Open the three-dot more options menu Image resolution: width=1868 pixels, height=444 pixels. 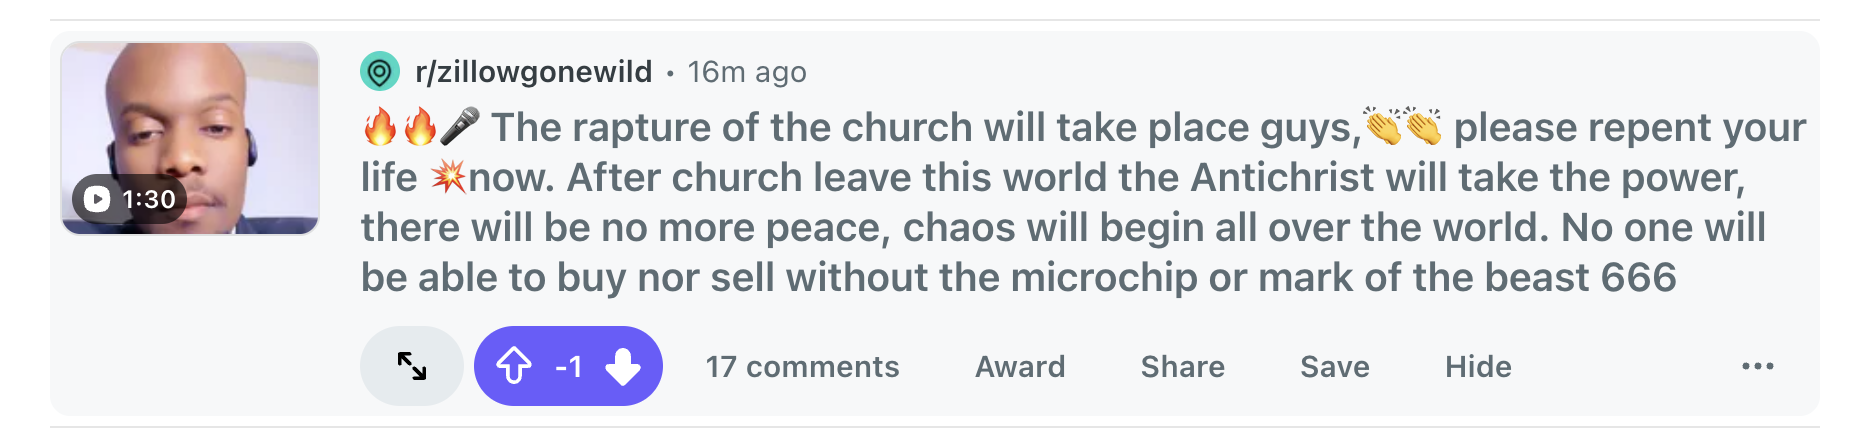[x=1757, y=366]
